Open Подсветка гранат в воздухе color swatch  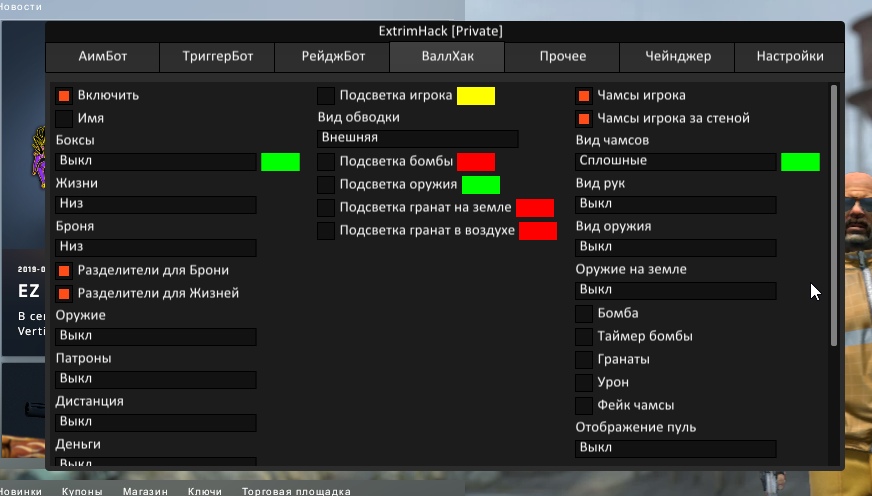538,231
